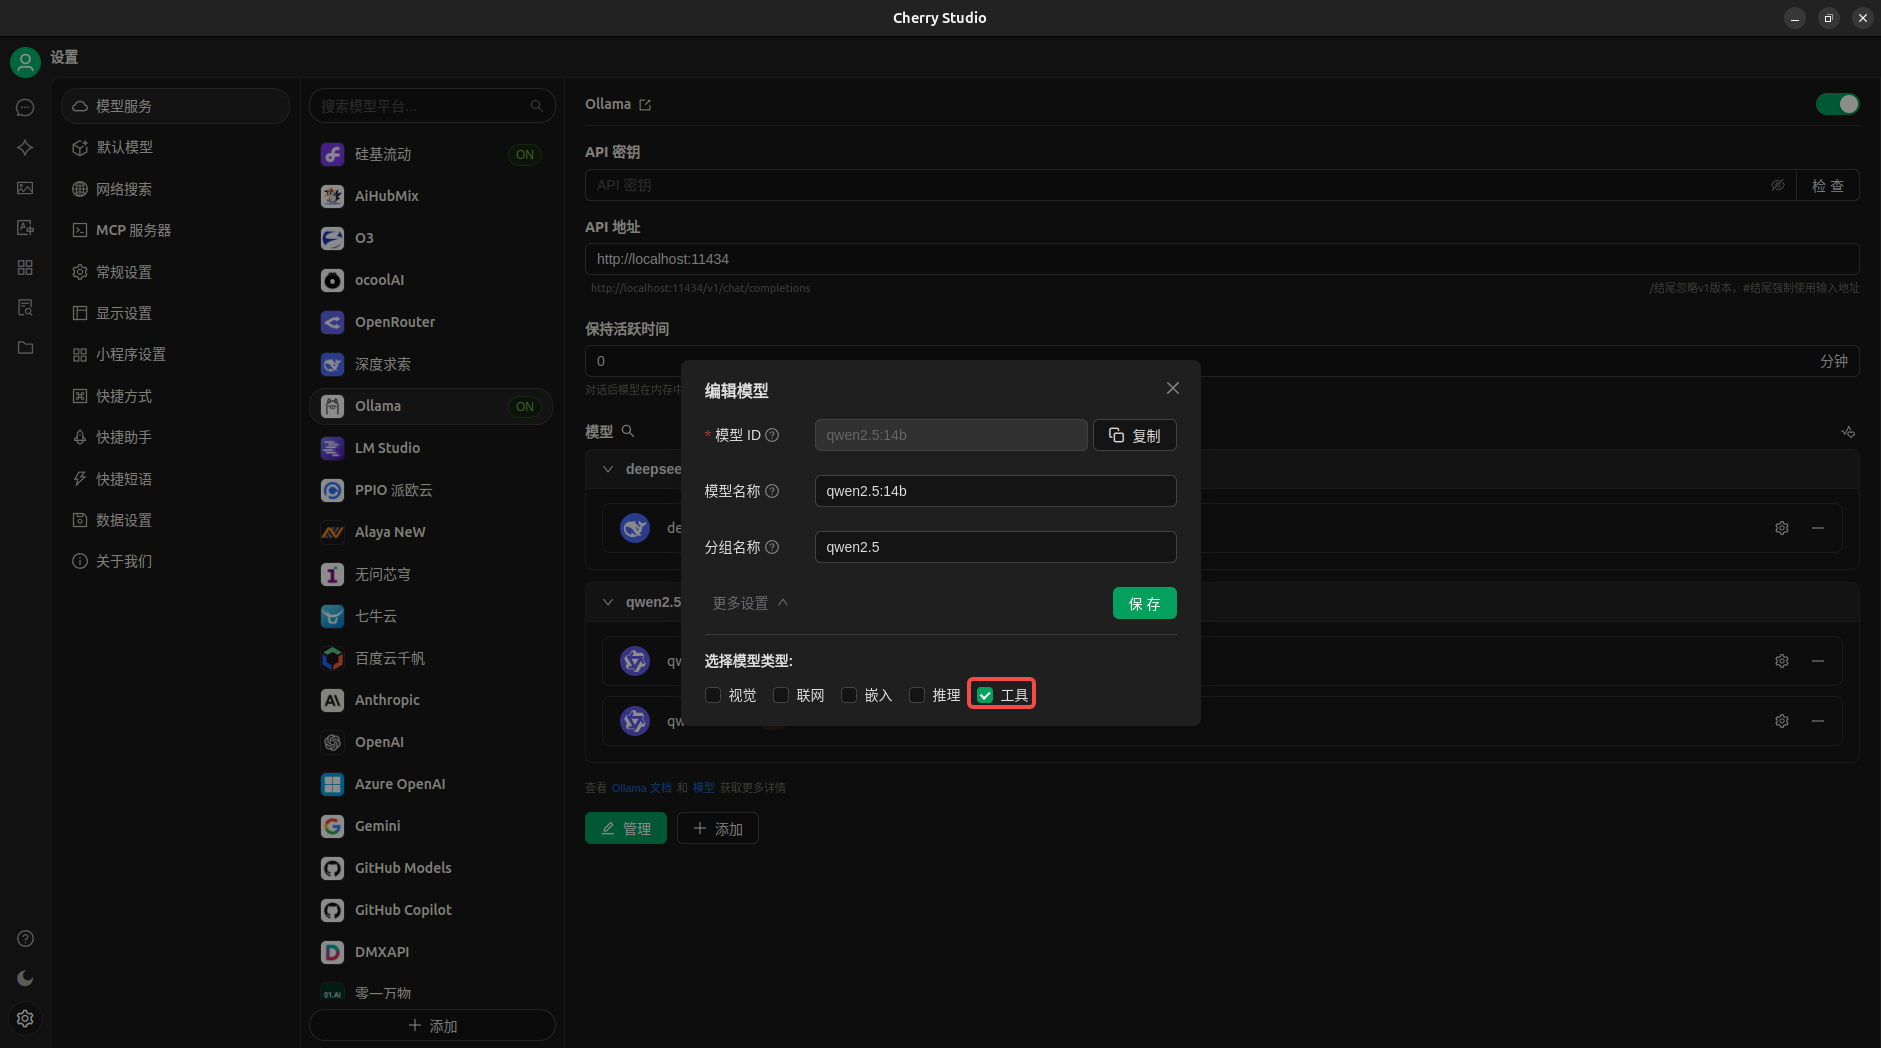
Task: Open the Ollama external link icon
Action: (x=645, y=105)
